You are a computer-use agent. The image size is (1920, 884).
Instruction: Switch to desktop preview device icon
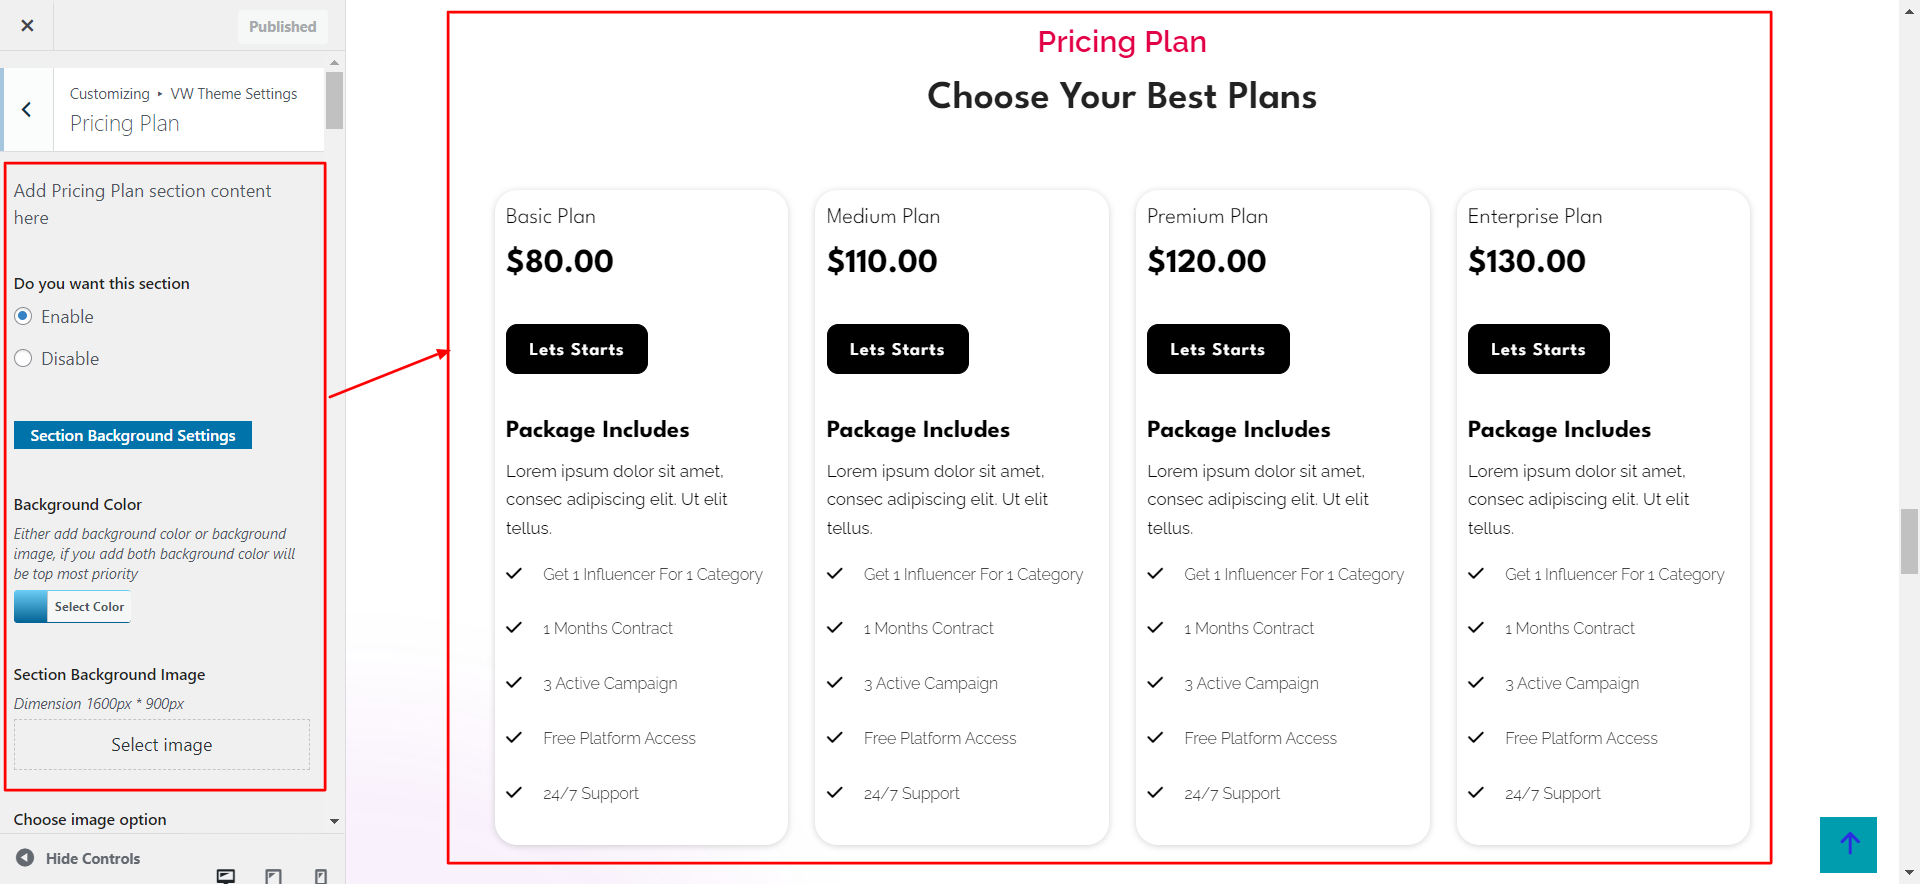tap(226, 876)
